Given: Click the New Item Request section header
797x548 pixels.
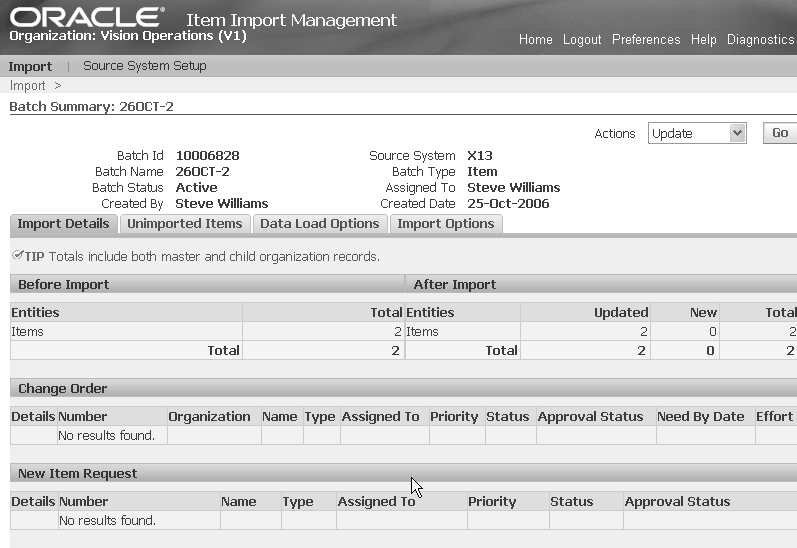Looking at the screenshot, I should (x=404, y=473).
